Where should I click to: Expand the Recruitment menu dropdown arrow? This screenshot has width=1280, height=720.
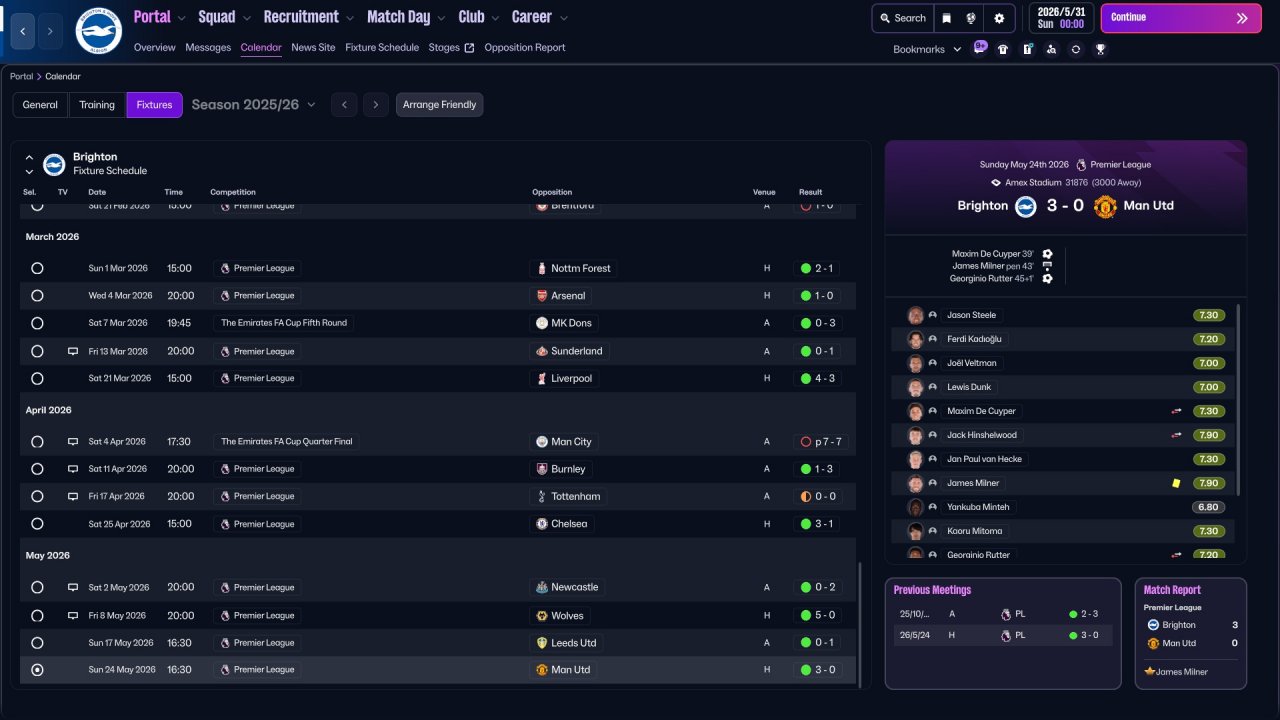click(x=349, y=18)
